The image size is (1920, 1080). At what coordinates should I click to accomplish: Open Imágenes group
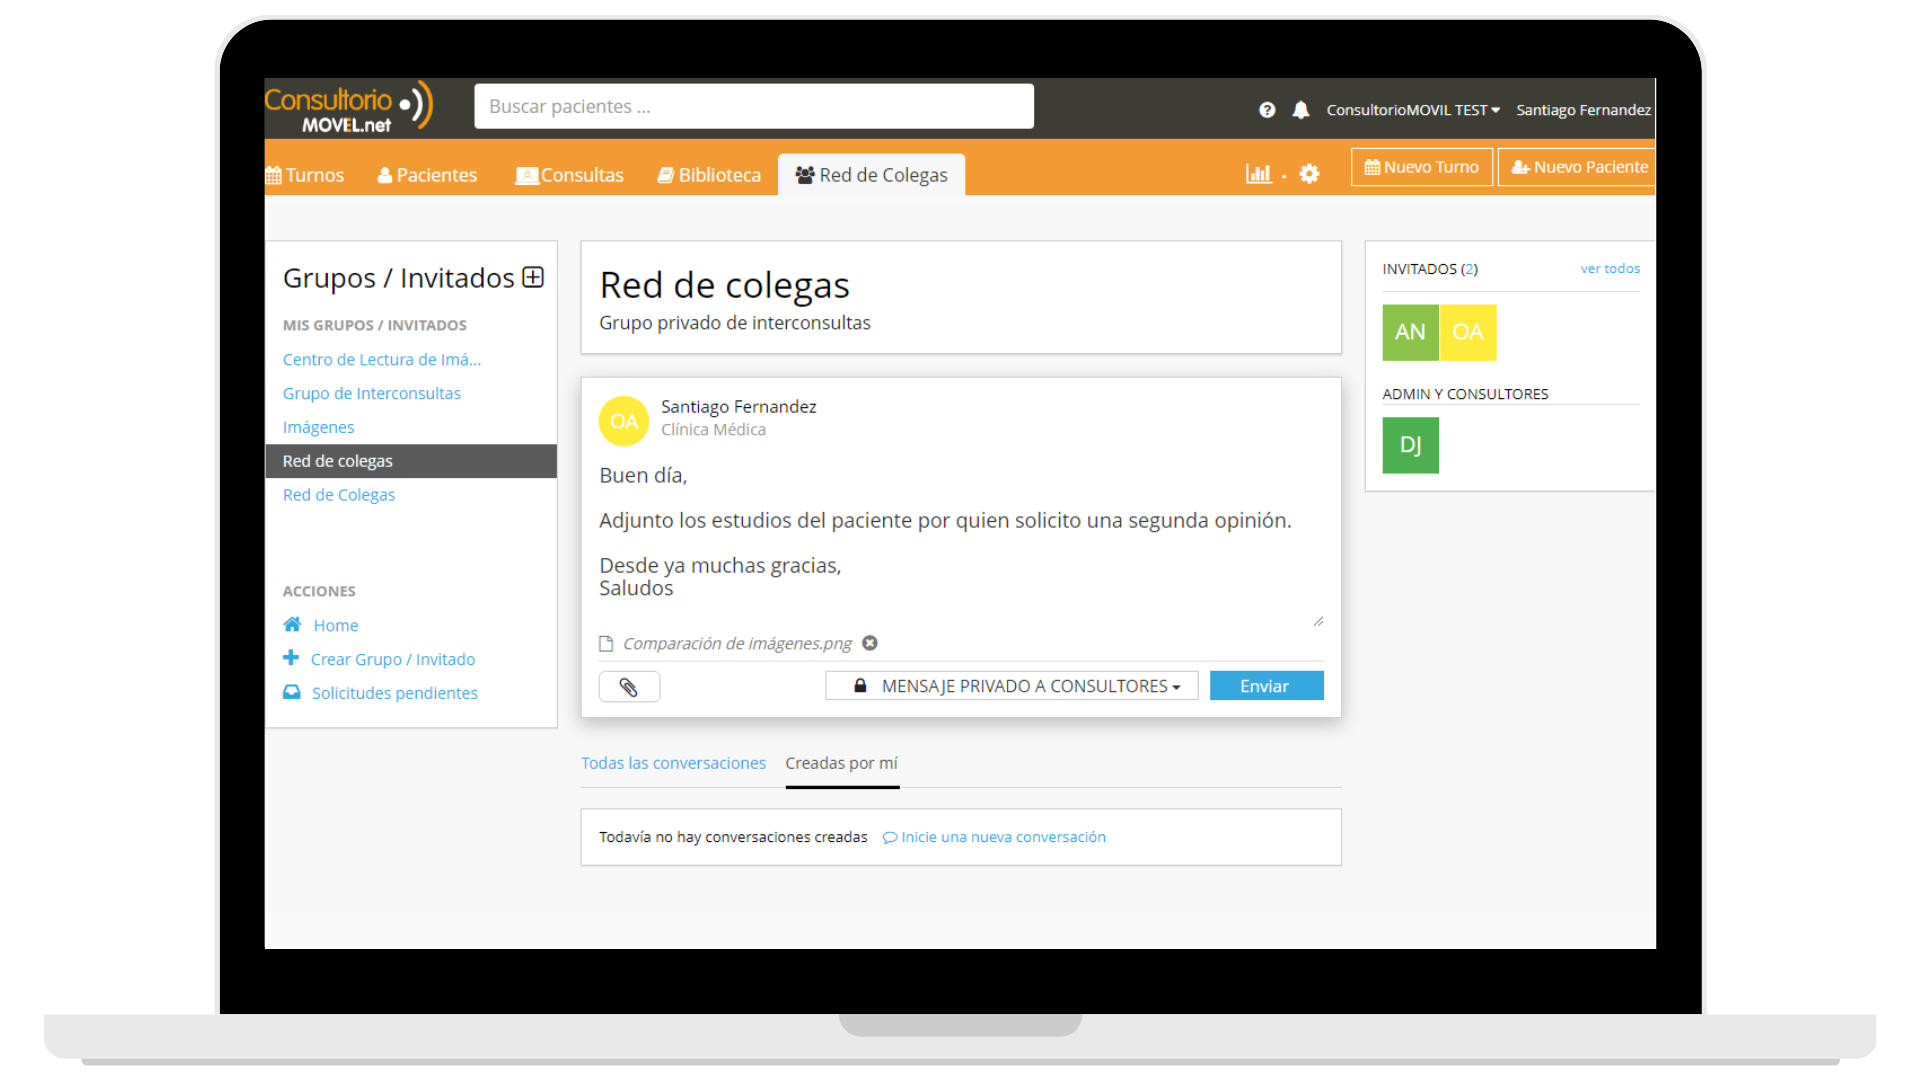tap(318, 427)
